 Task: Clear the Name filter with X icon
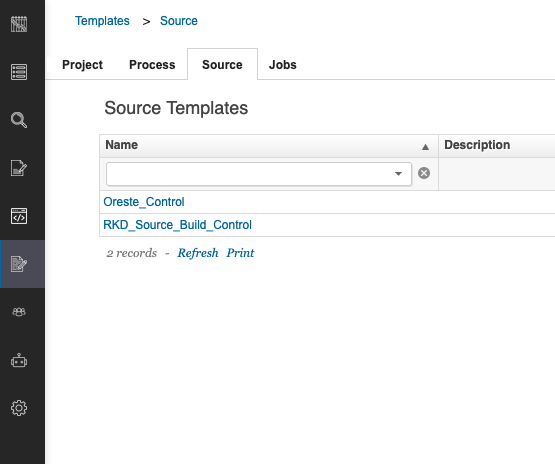click(424, 173)
